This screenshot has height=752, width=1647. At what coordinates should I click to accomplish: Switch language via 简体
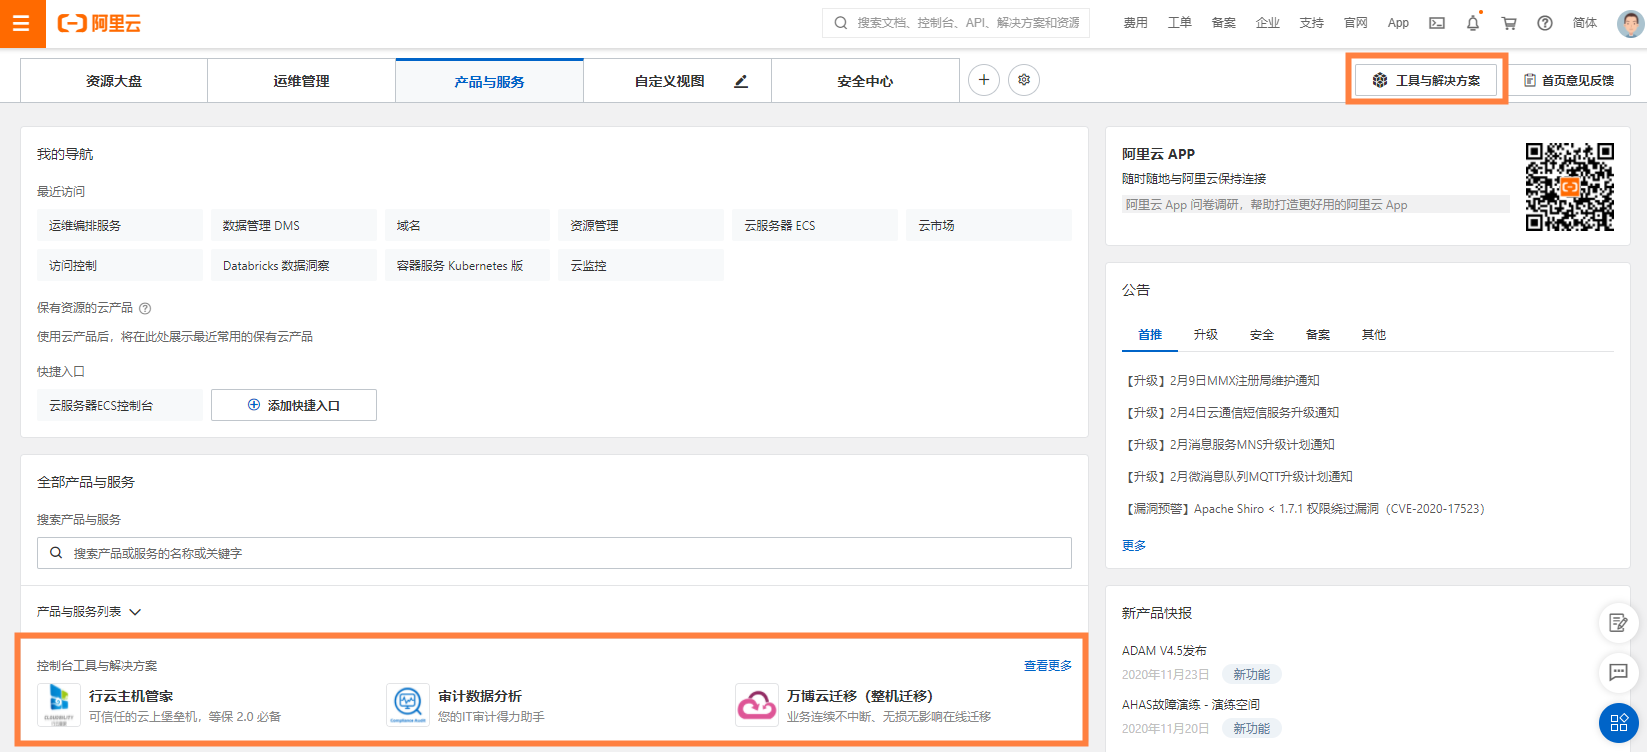[1585, 23]
